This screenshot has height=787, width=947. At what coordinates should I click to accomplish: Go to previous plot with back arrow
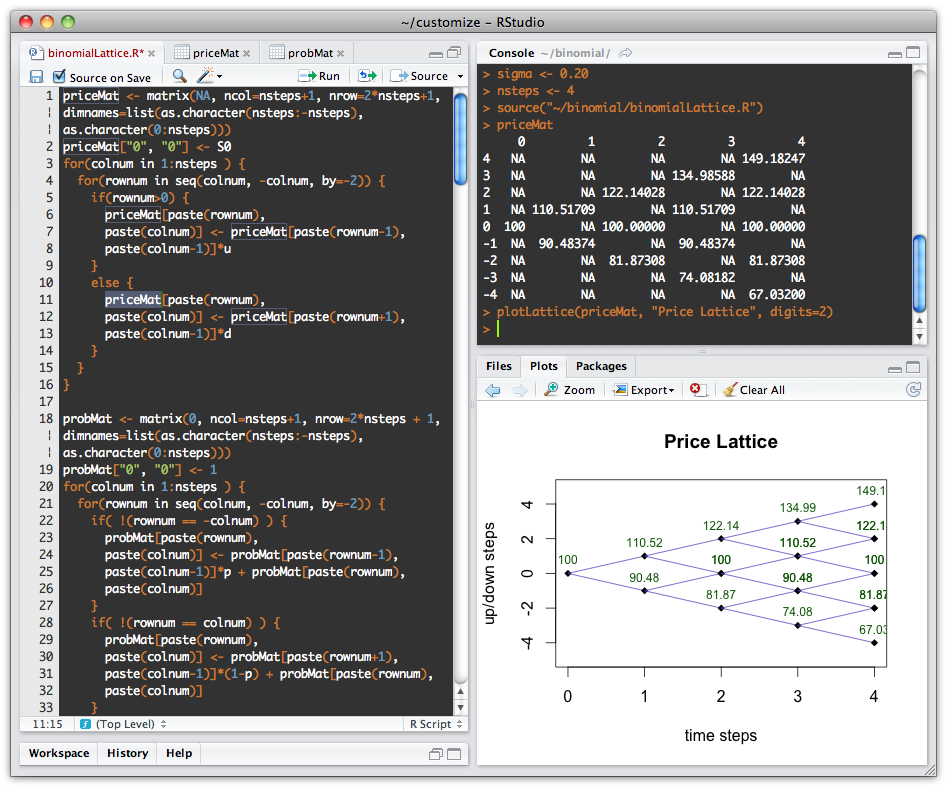(x=493, y=390)
